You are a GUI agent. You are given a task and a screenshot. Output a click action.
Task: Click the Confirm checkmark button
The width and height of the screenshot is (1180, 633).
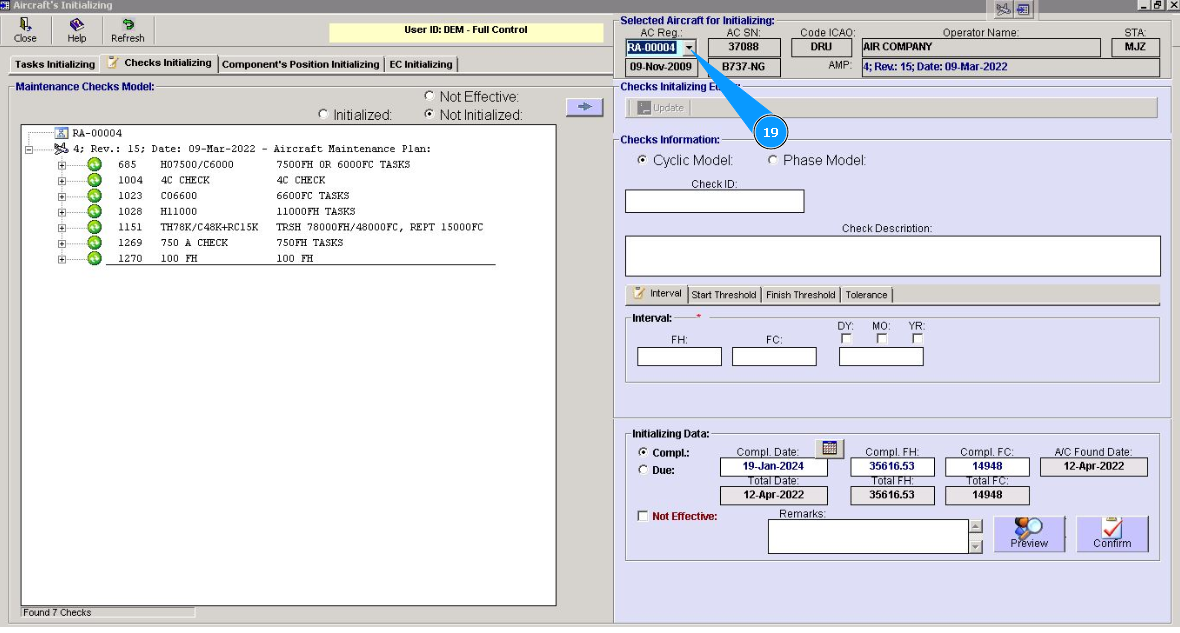click(1112, 533)
